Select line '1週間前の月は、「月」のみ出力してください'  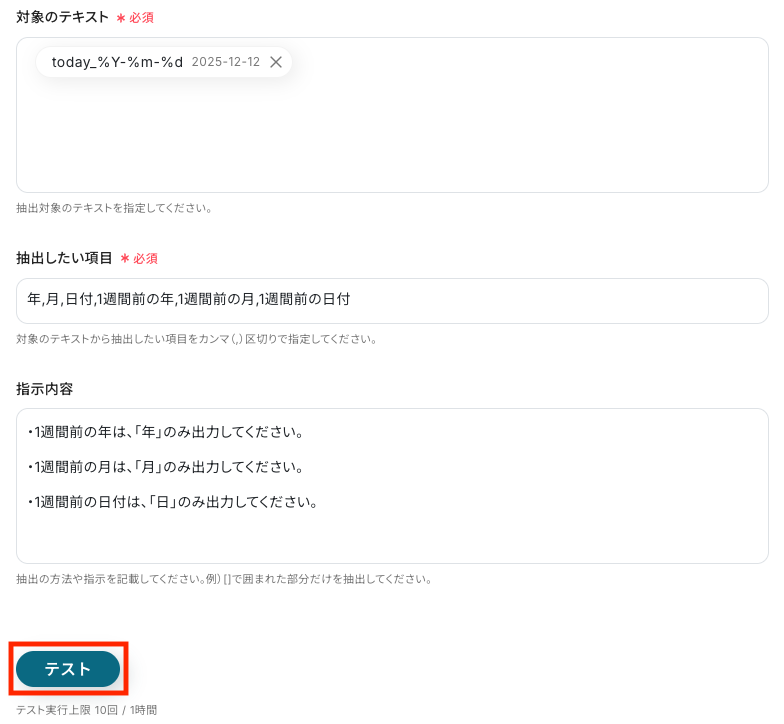coord(166,467)
